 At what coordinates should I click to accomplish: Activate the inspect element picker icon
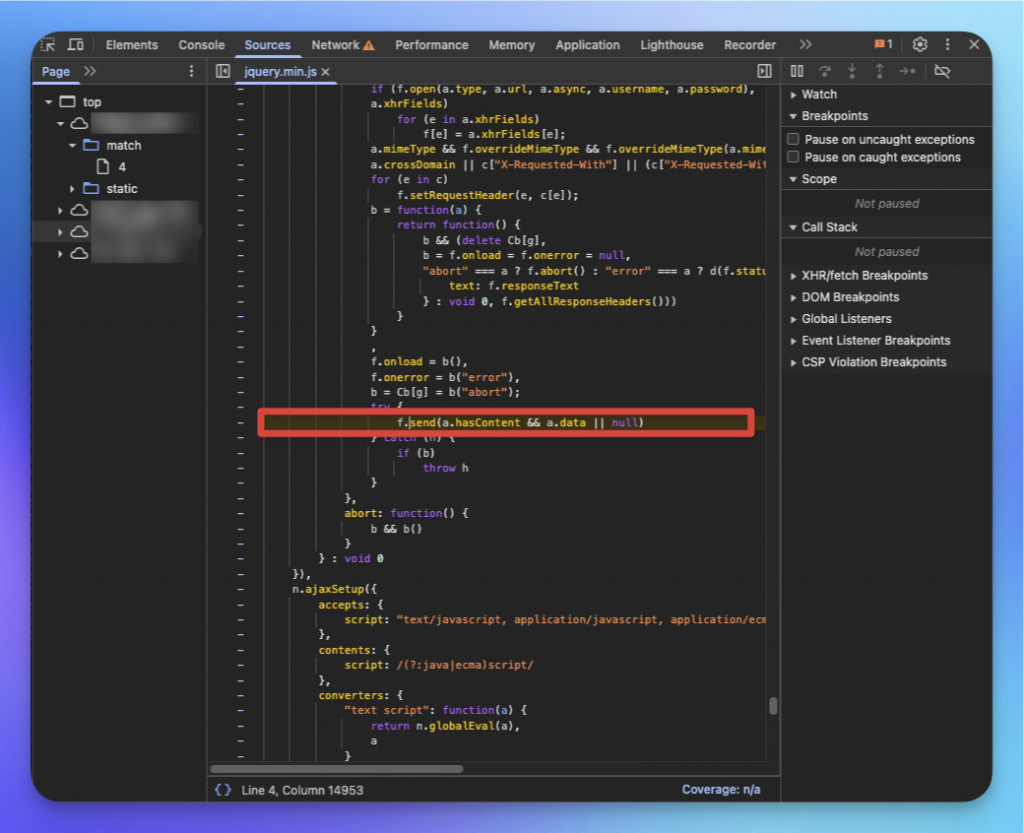pos(48,44)
